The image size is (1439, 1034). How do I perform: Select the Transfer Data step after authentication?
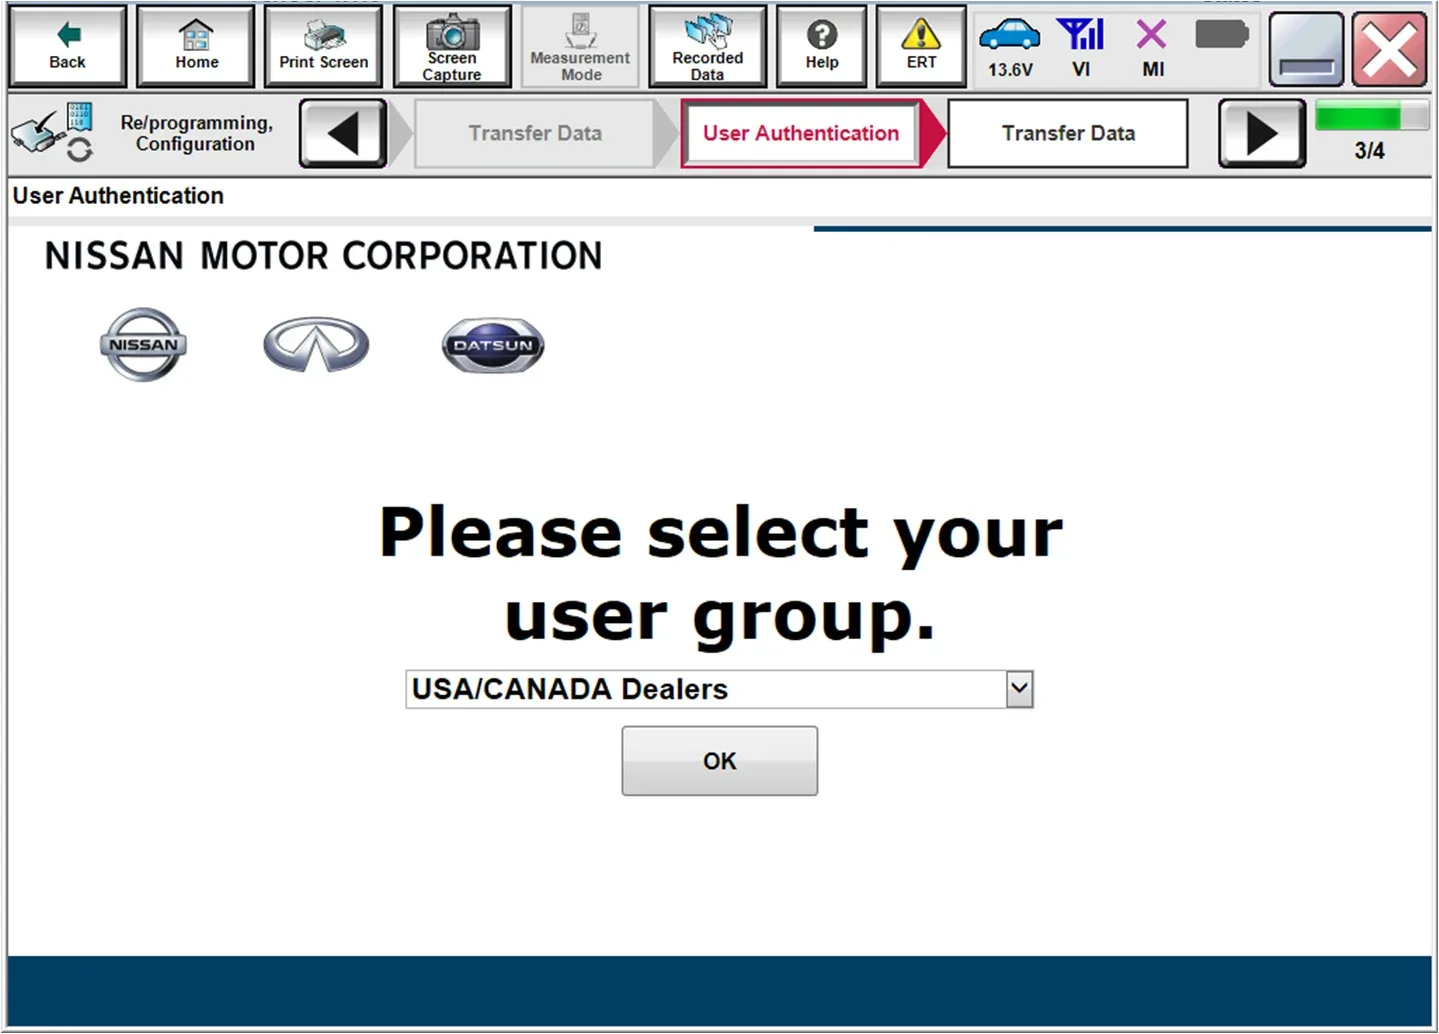coord(1068,133)
